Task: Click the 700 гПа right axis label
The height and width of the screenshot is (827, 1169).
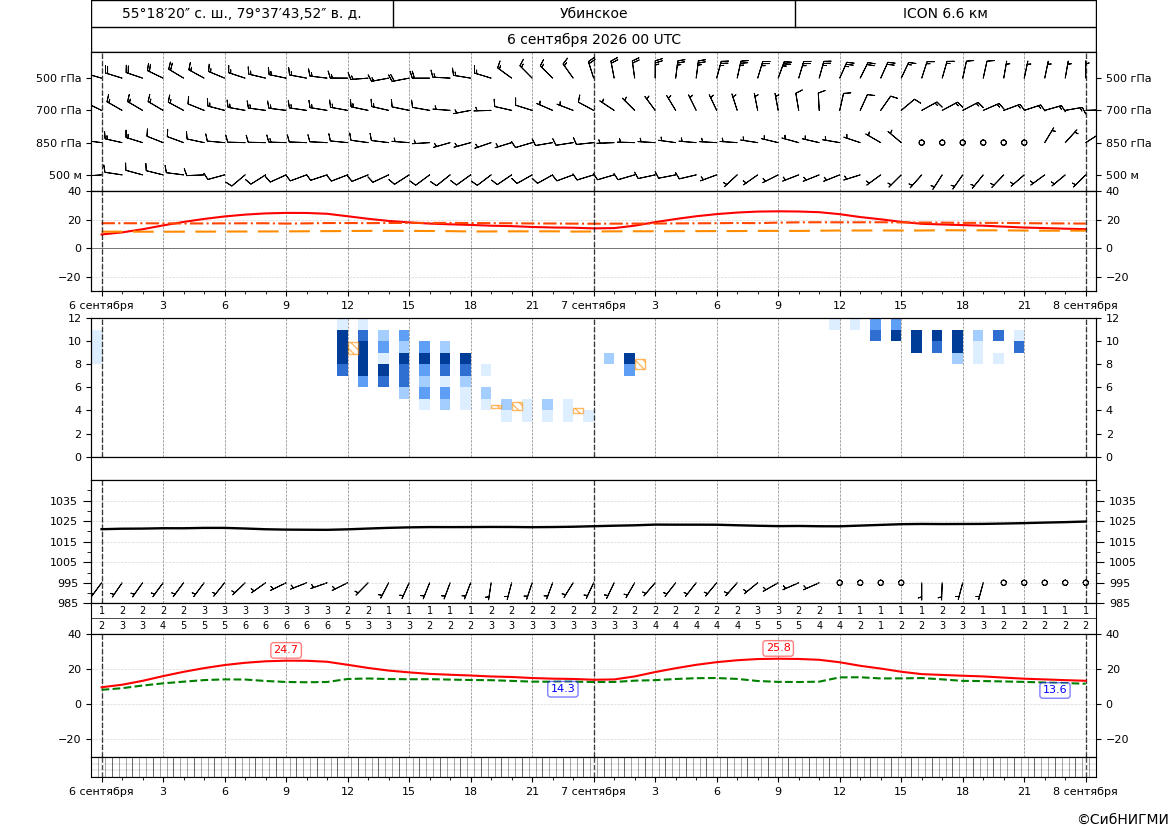Action: click(x=1128, y=110)
